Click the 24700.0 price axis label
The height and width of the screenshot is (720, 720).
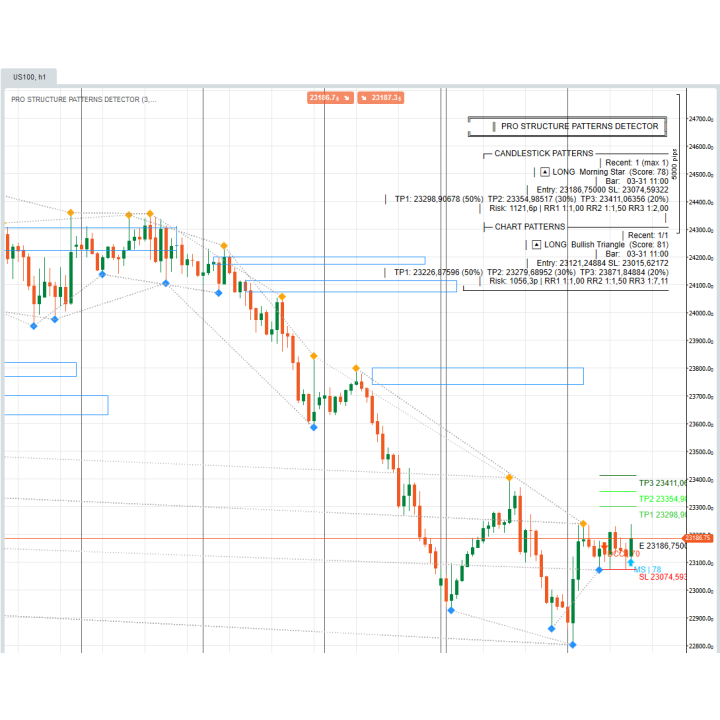pos(701,119)
